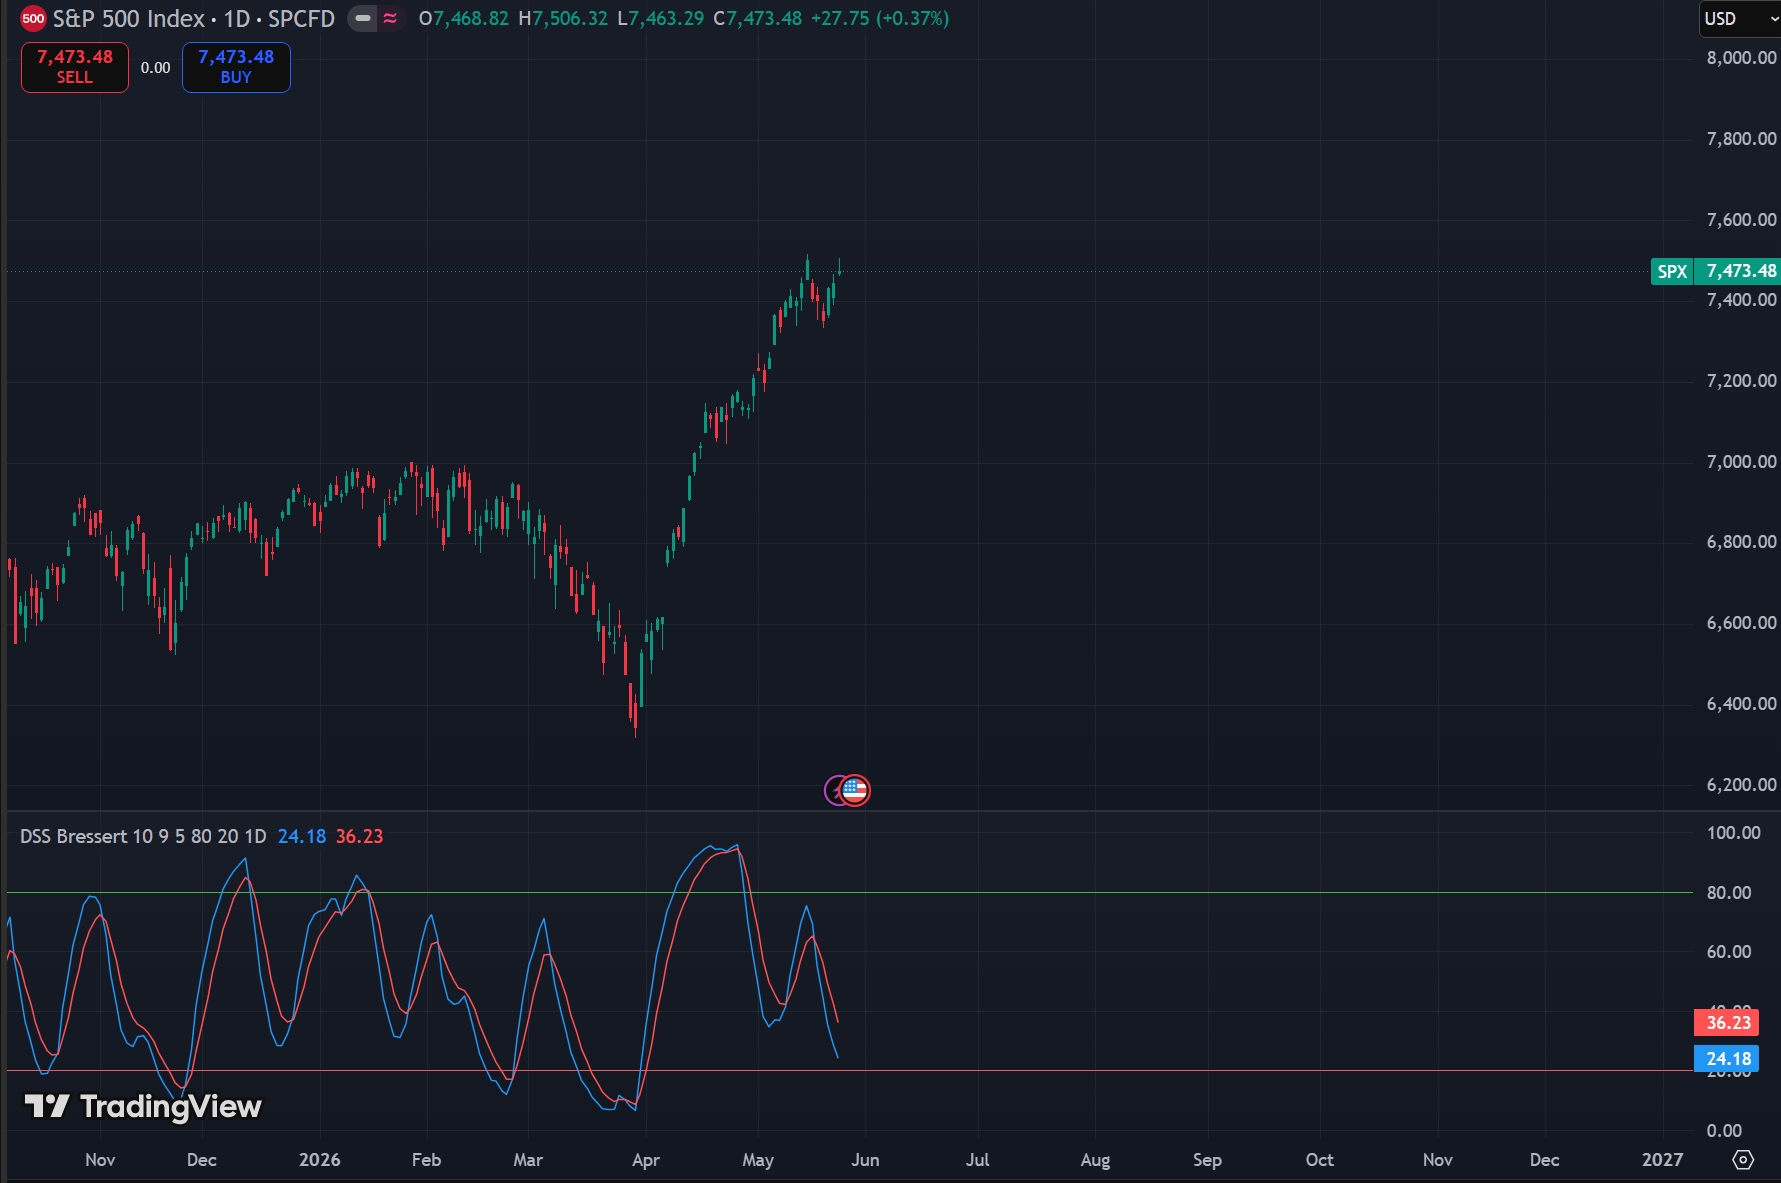Click red 36.23 value in indicator legend
Image resolution: width=1781 pixels, height=1183 pixels.
tap(359, 836)
